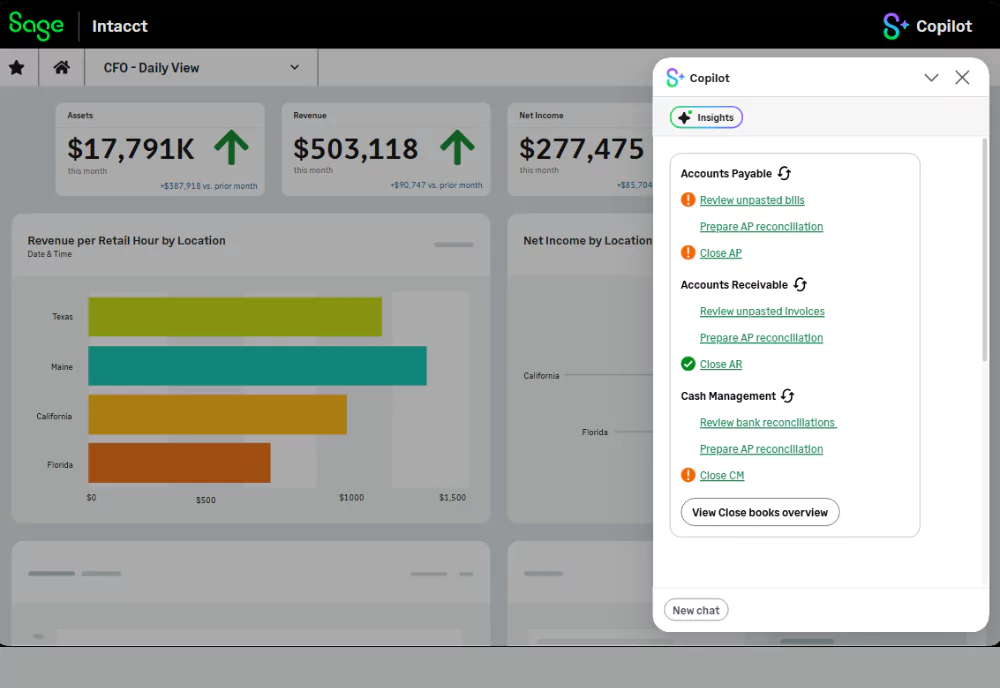Screen dimensions: 1000x688
Task: Click green check icon beside Close AR
Action: pyautogui.click(x=688, y=364)
